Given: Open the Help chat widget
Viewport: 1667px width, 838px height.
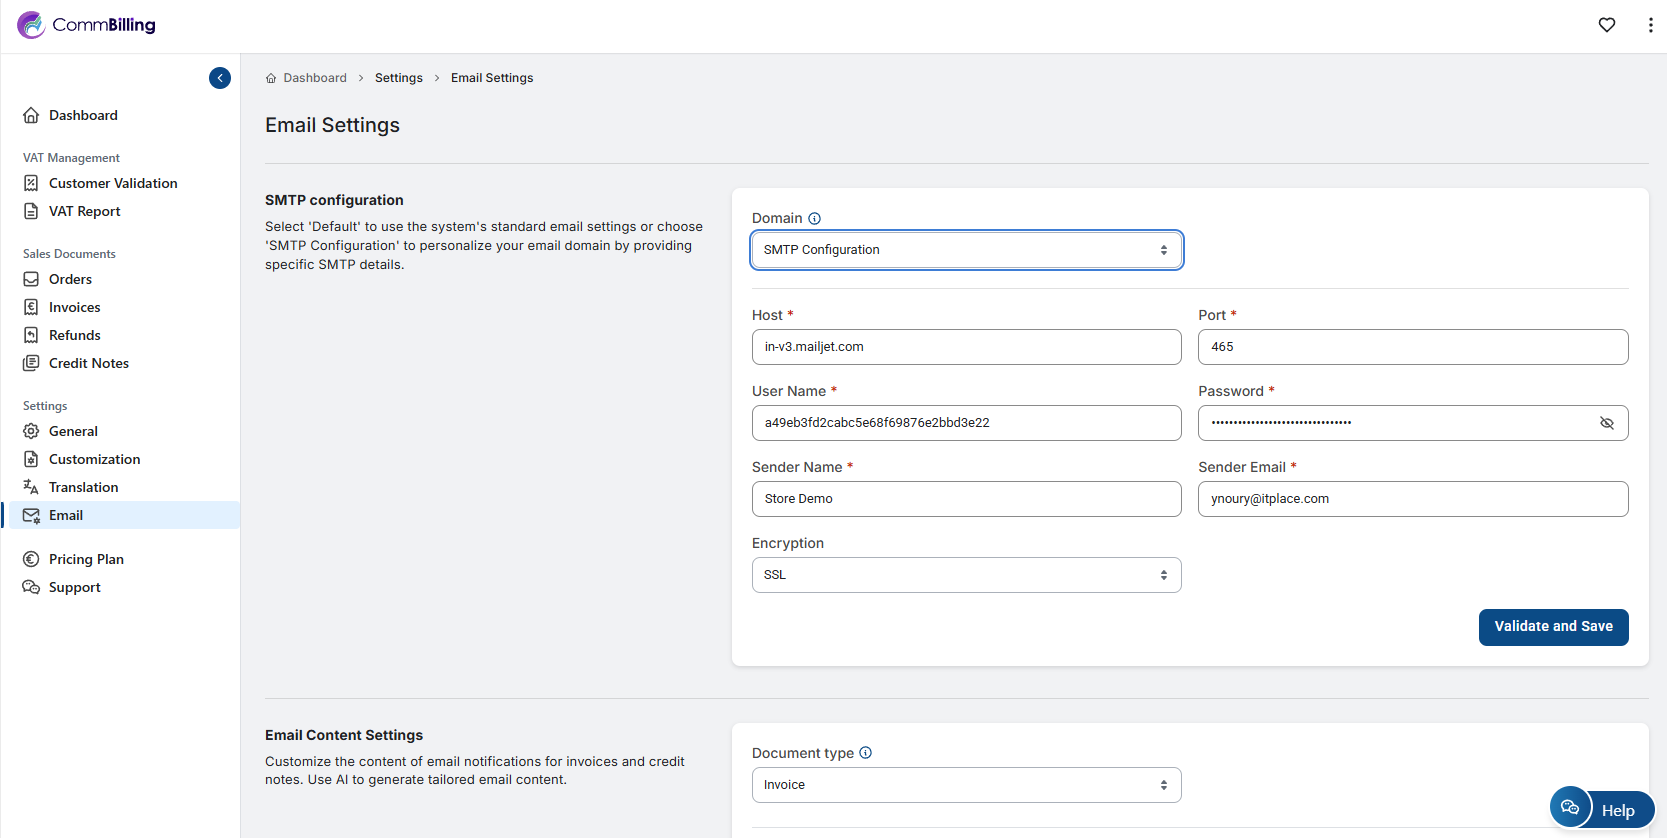Looking at the screenshot, I should (1601, 809).
